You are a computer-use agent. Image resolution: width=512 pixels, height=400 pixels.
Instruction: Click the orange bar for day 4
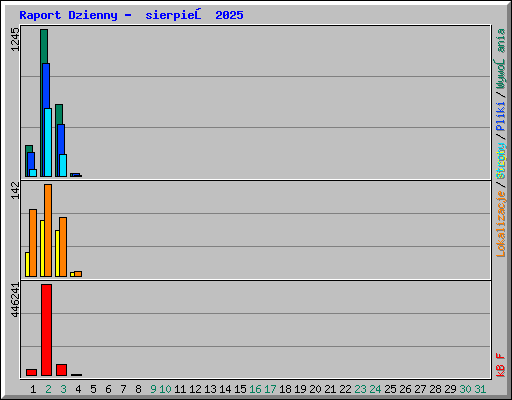78,274
